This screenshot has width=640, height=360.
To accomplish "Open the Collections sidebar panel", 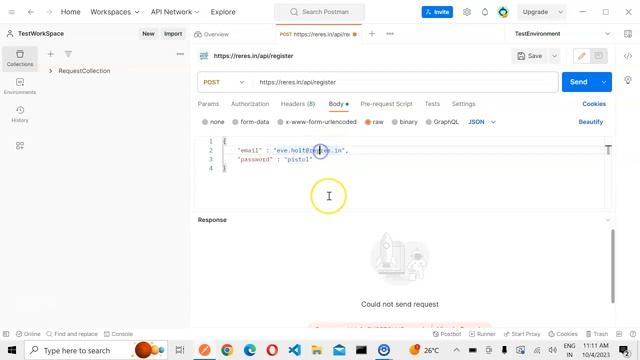I will point(20,58).
